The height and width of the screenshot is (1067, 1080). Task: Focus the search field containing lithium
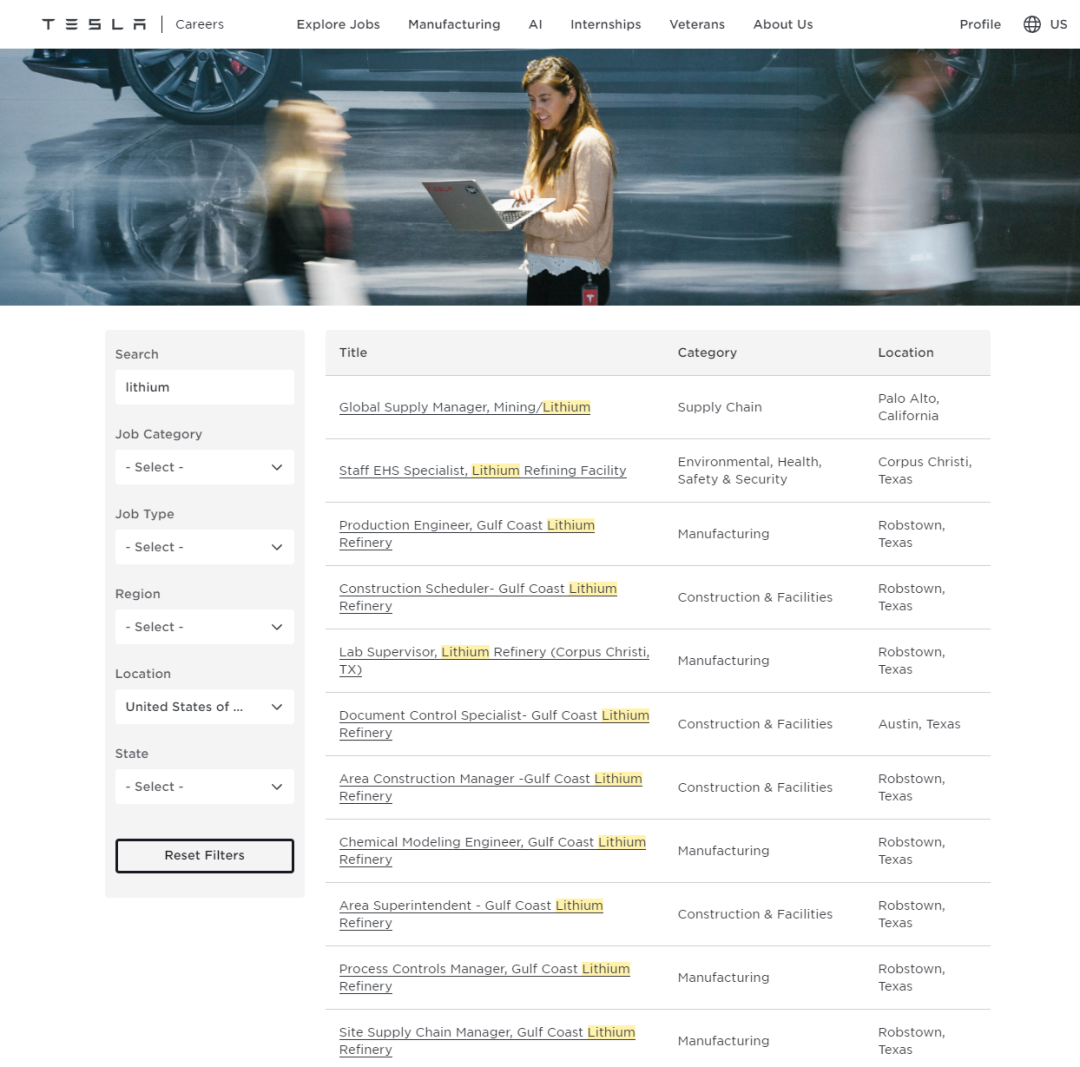coord(204,387)
